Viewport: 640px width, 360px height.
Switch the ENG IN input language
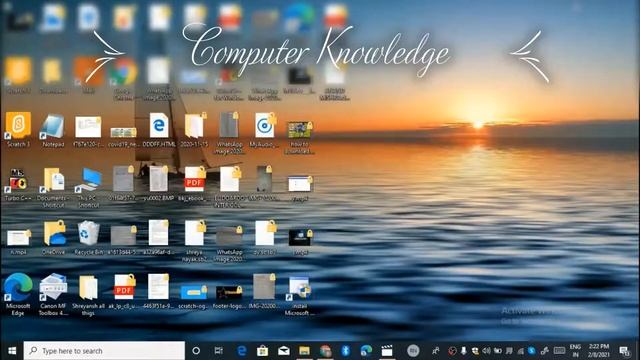[x=575, y=351]
